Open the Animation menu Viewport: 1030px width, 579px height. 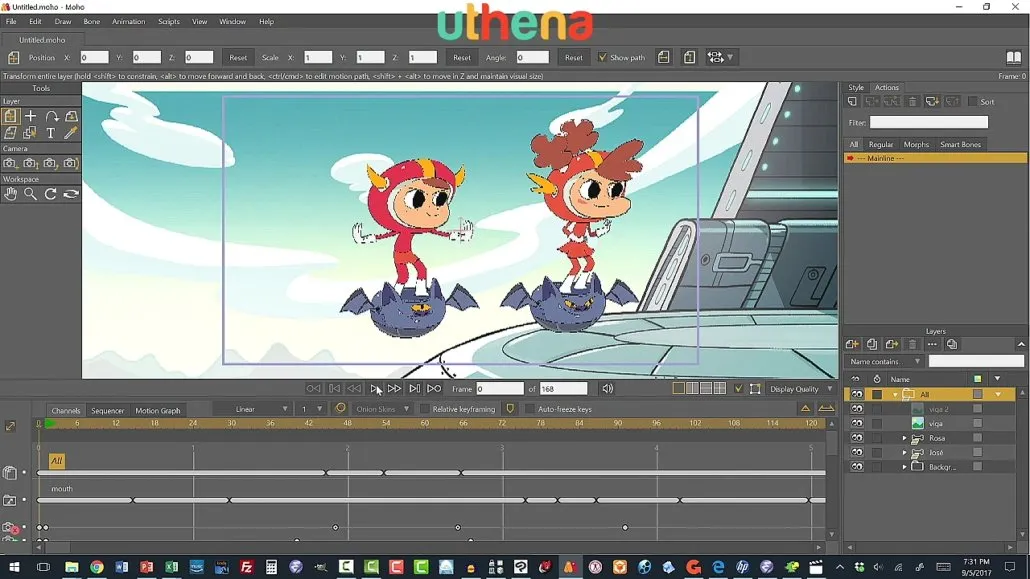pyautogui.click(x=128, y=22)
